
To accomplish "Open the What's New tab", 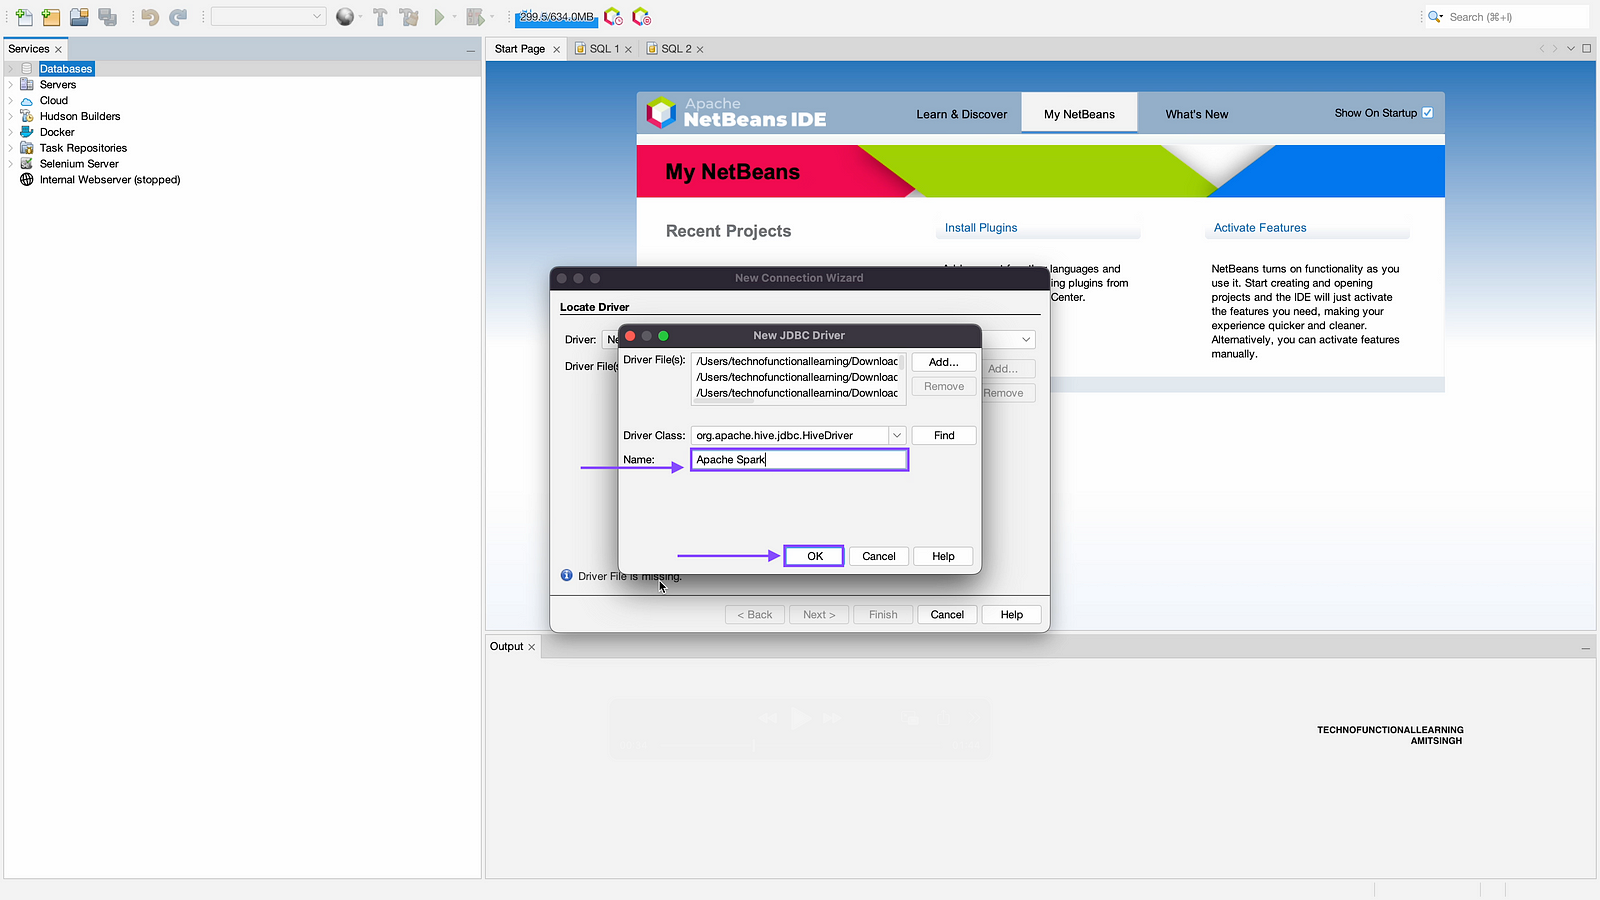I will [x=1196, y=114].
